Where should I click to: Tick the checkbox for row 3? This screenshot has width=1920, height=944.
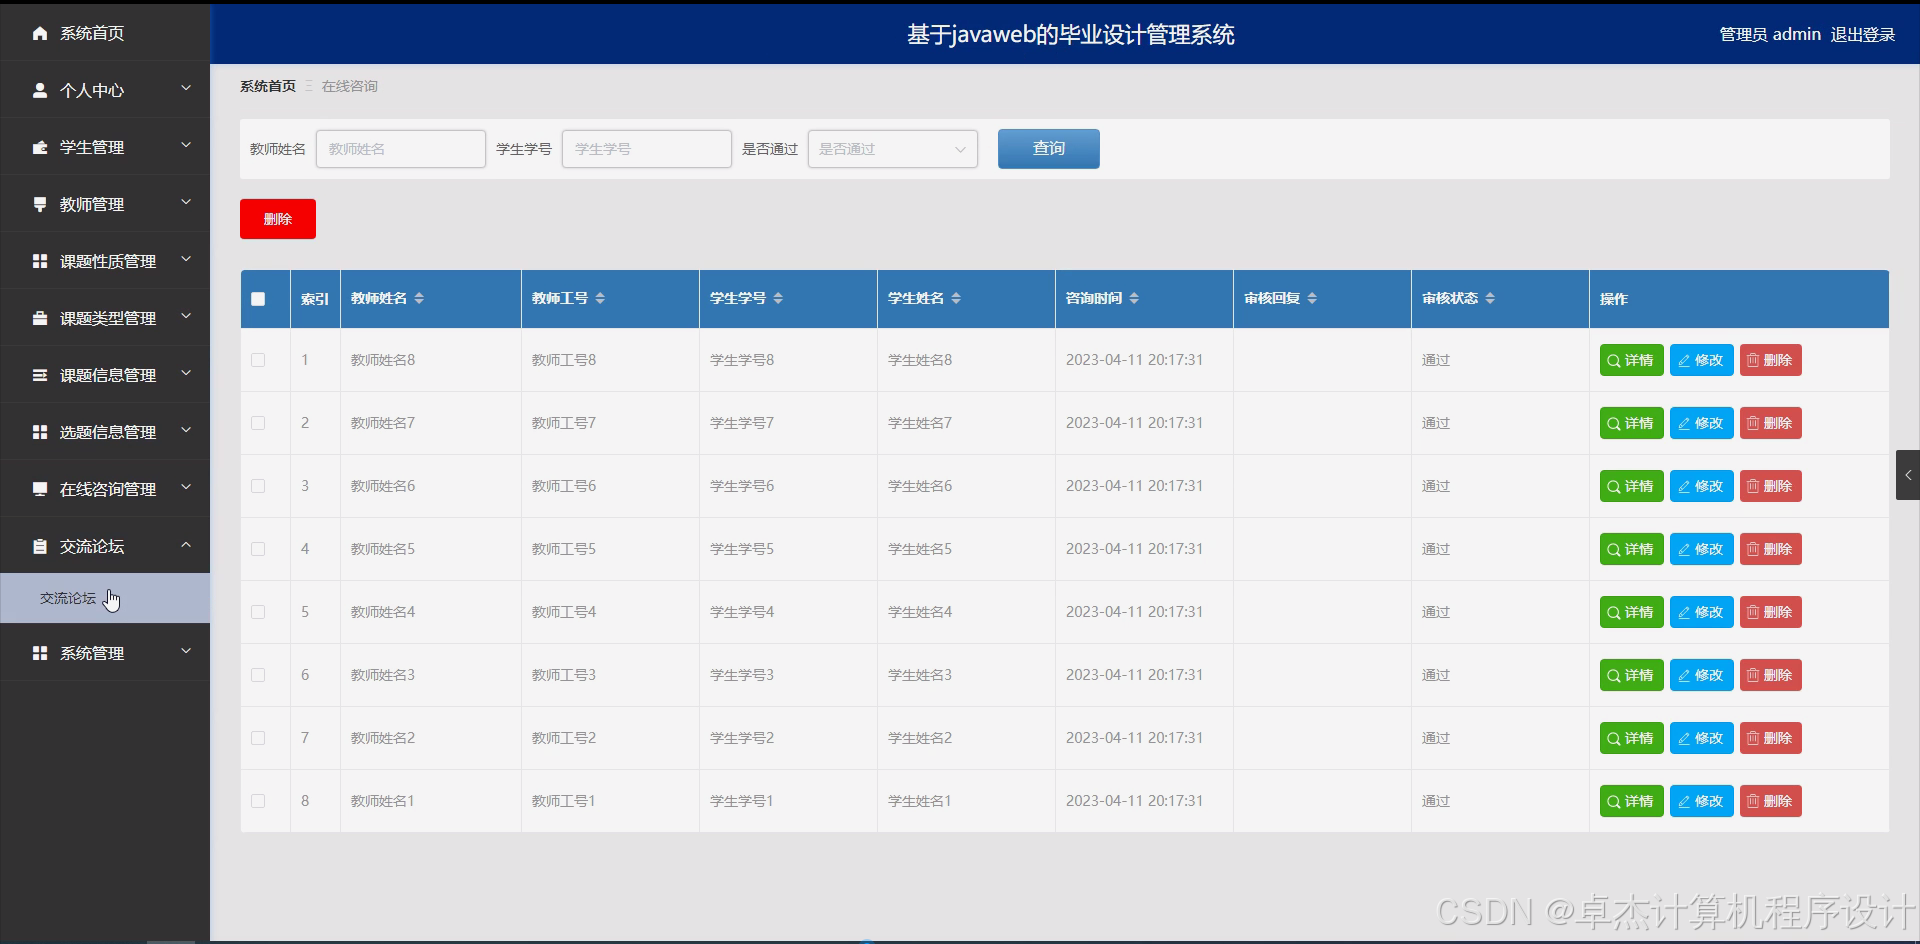[258, 486]
